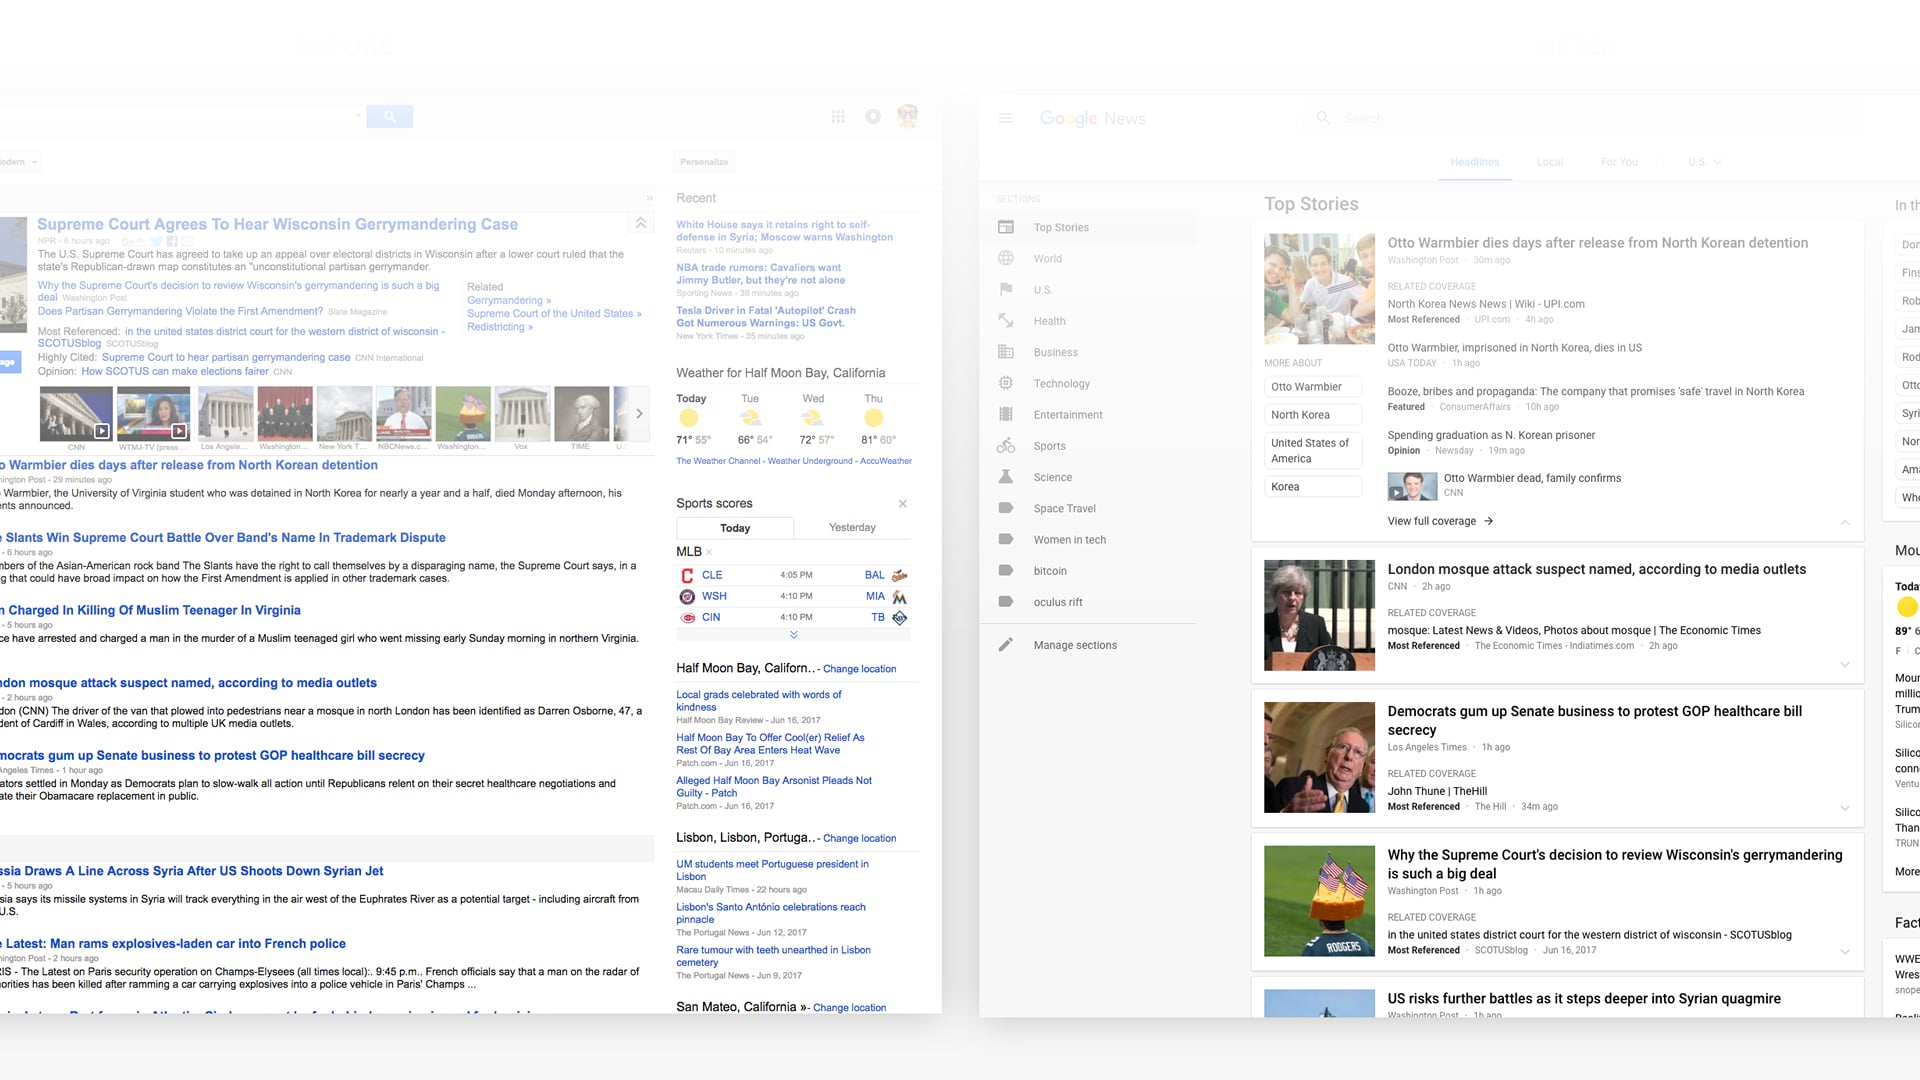Screen dimensions: 1920x1080
Task: Open the U.S. edition dropdown
Action: pos(1705,162)
